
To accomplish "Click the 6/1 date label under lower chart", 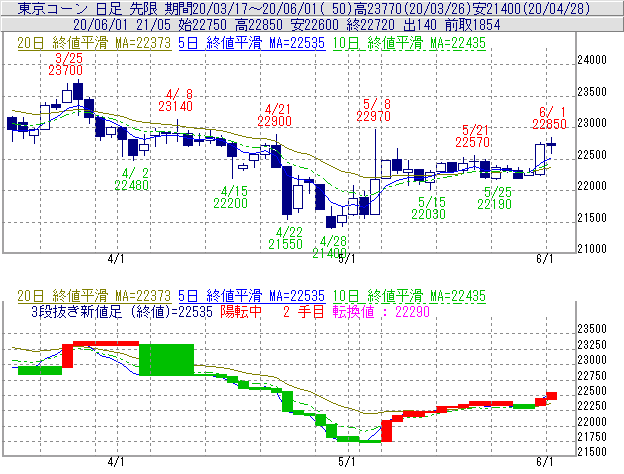I will tap(545, 462).
